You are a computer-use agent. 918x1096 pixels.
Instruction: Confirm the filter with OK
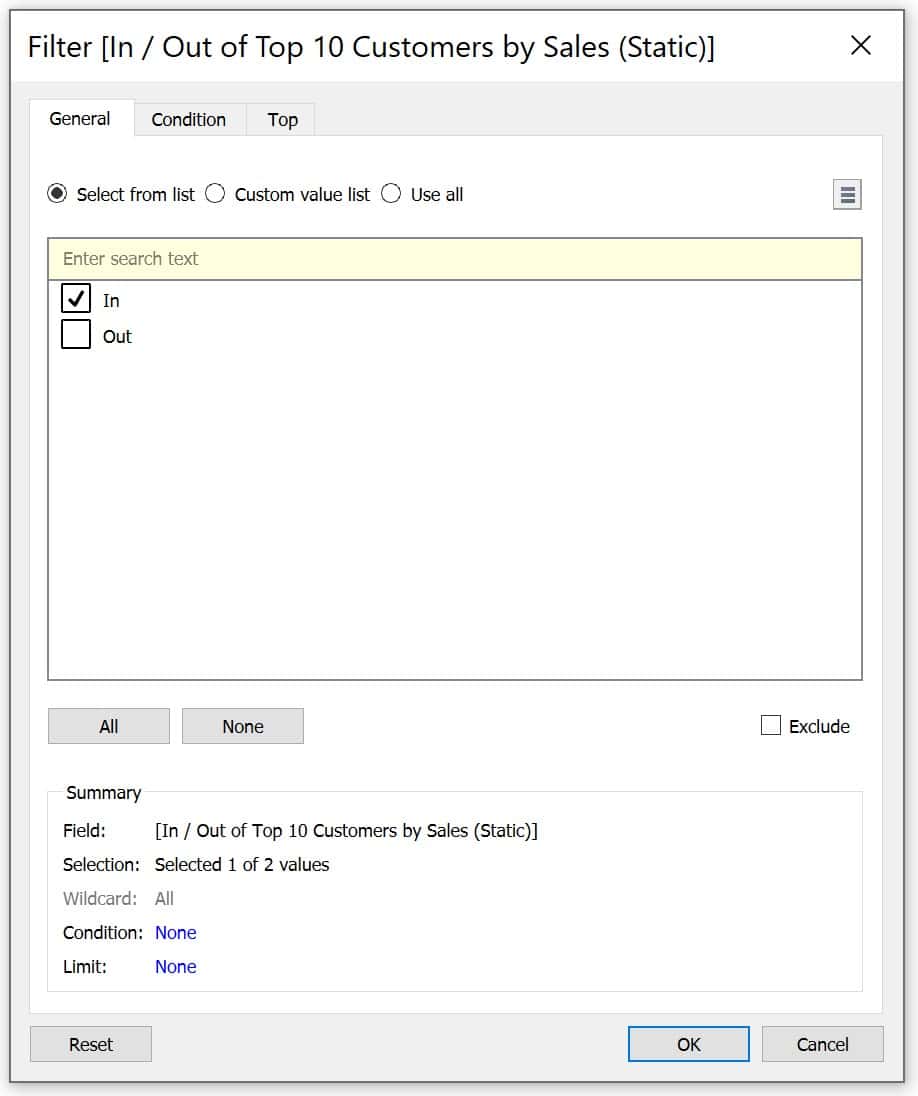689,1044
